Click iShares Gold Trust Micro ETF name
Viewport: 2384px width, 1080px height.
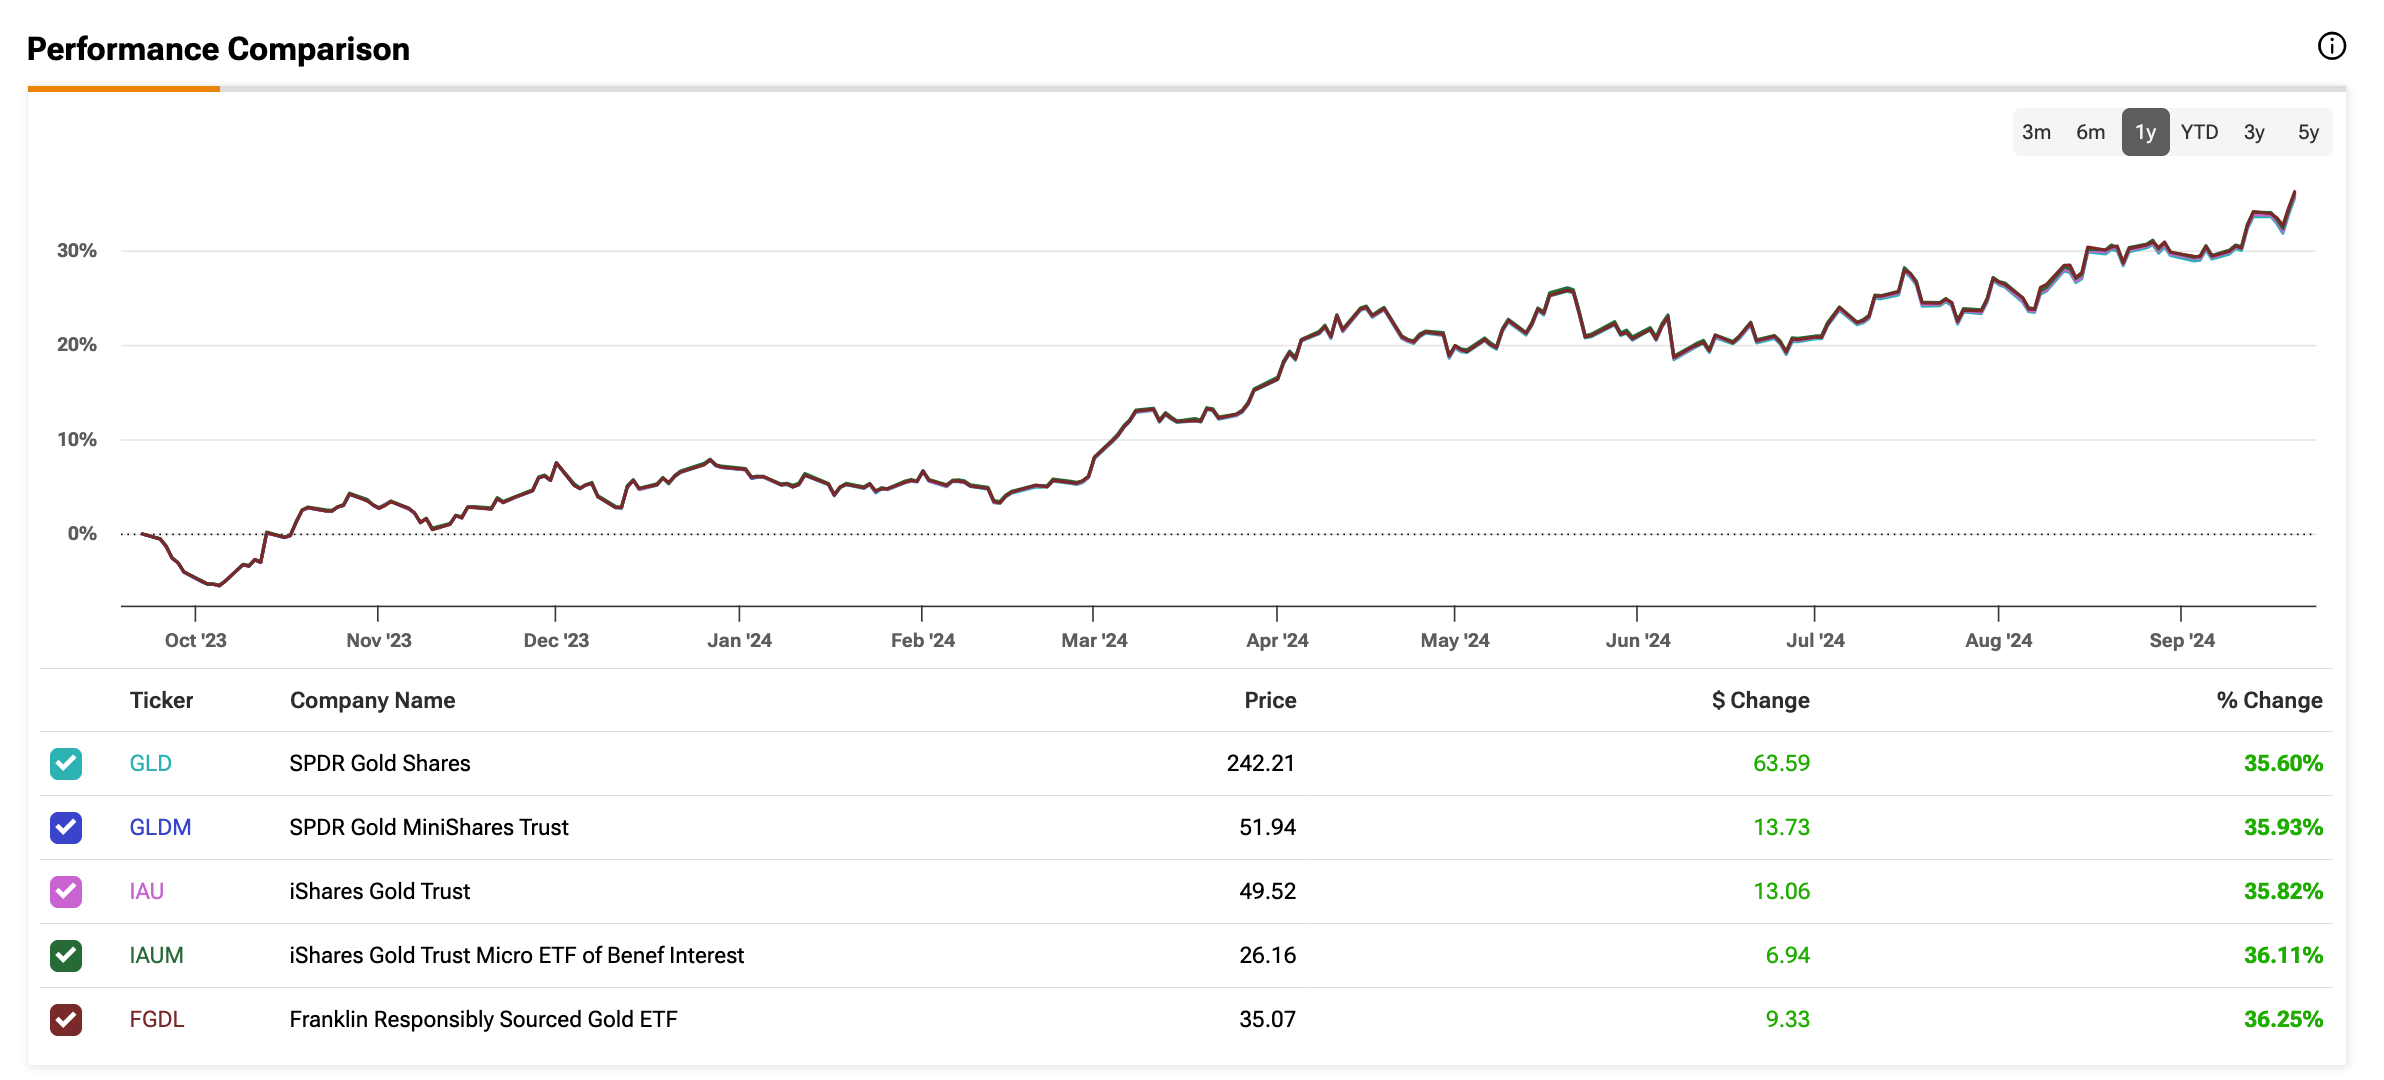coord(517,955)
